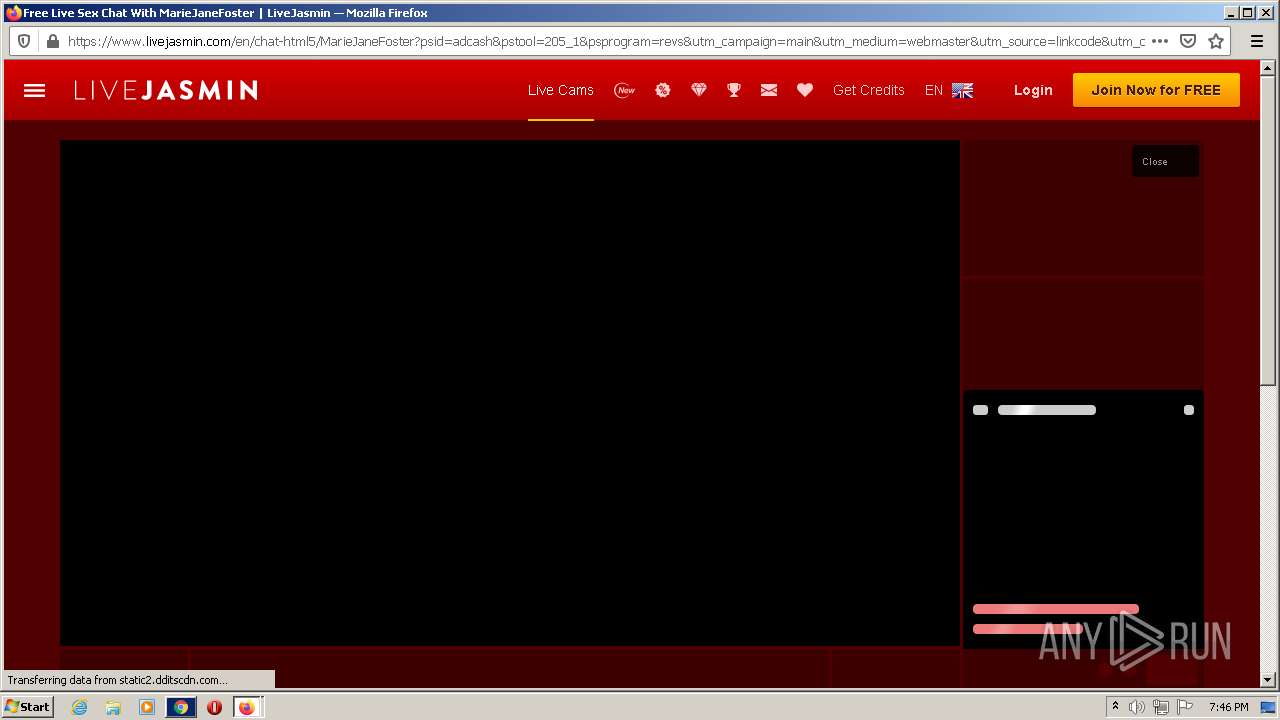Open the volume speaker tray icon
Image resolution: width=1280 pixels, height=720 pixels.
1137,707
